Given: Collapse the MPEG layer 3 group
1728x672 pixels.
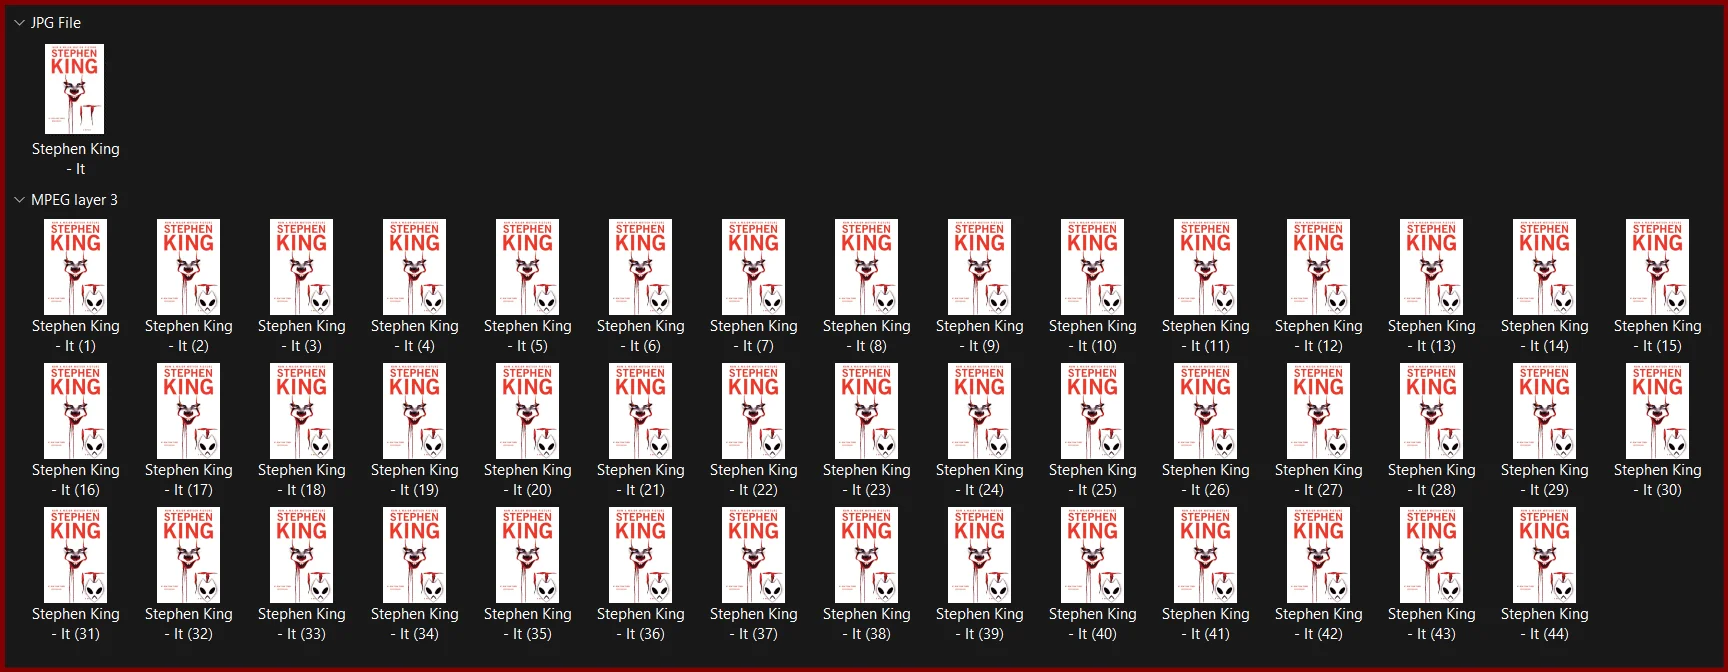Looking at the screenshot, I should (19, 200).
